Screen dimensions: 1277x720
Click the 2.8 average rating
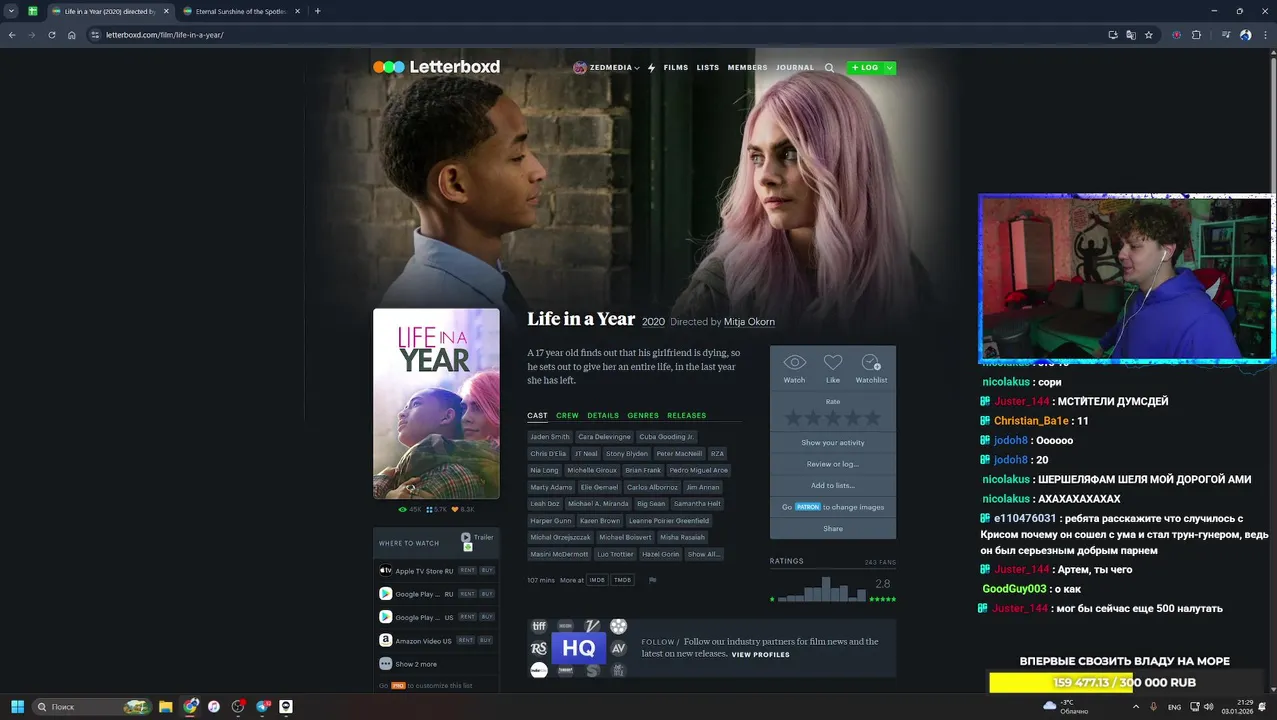click(x=882, y=584)
